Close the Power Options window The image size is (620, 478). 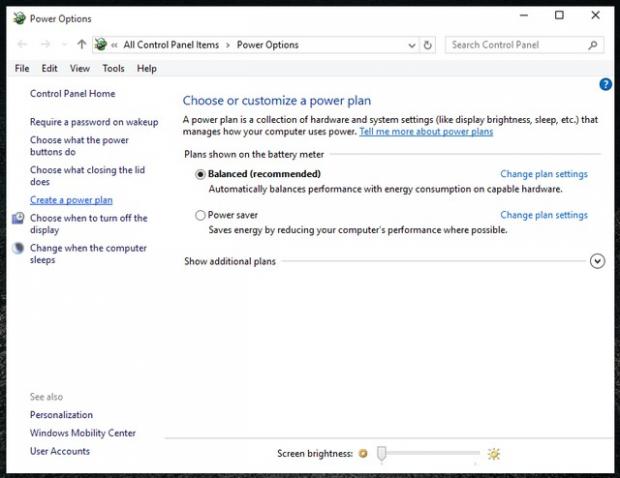[x=595, y=15]
